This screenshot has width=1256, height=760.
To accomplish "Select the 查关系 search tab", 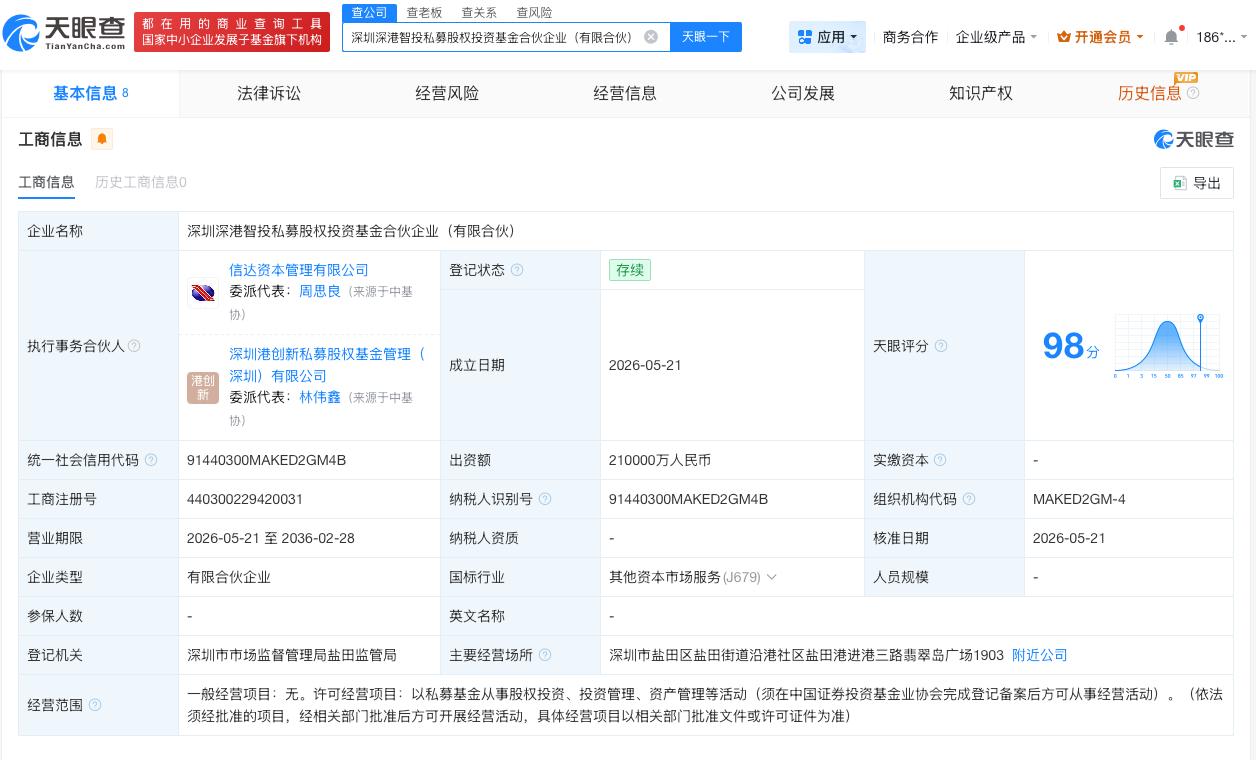I will click(479, 13).
